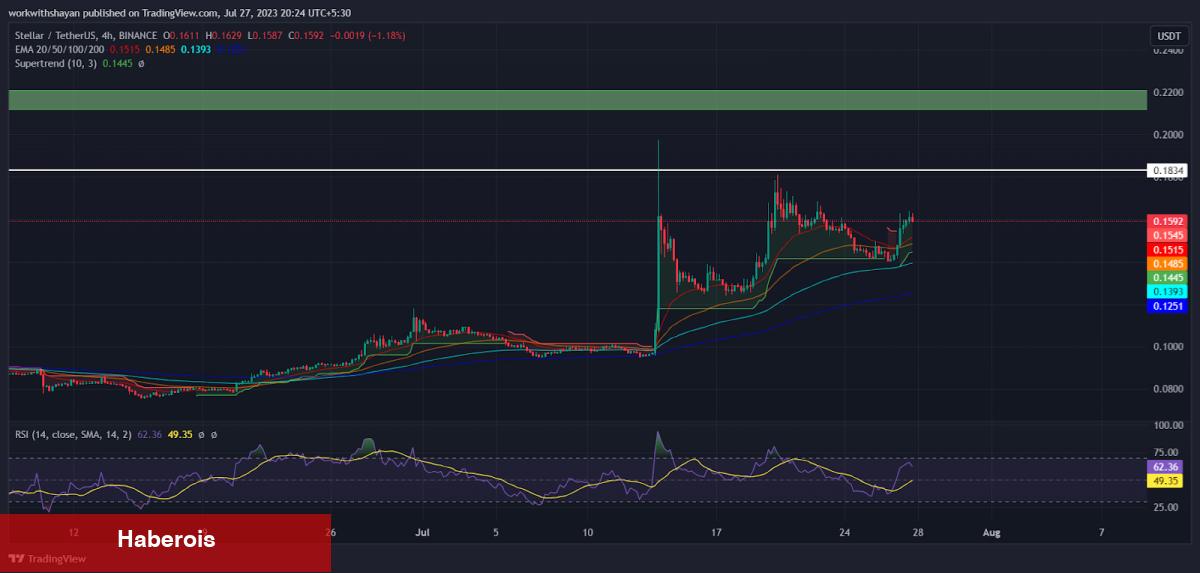
Task: Click the '10' date axis label
Action: (587, 532)
